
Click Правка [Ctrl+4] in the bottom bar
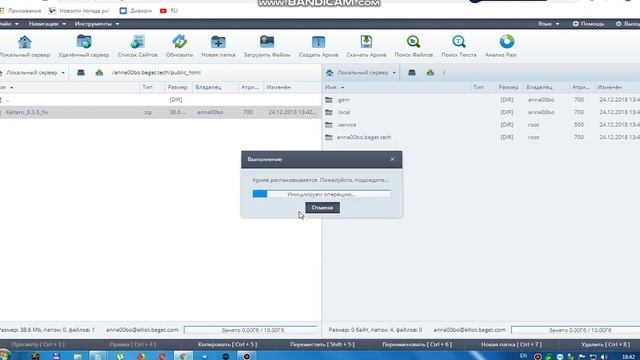tap(133, 344)
